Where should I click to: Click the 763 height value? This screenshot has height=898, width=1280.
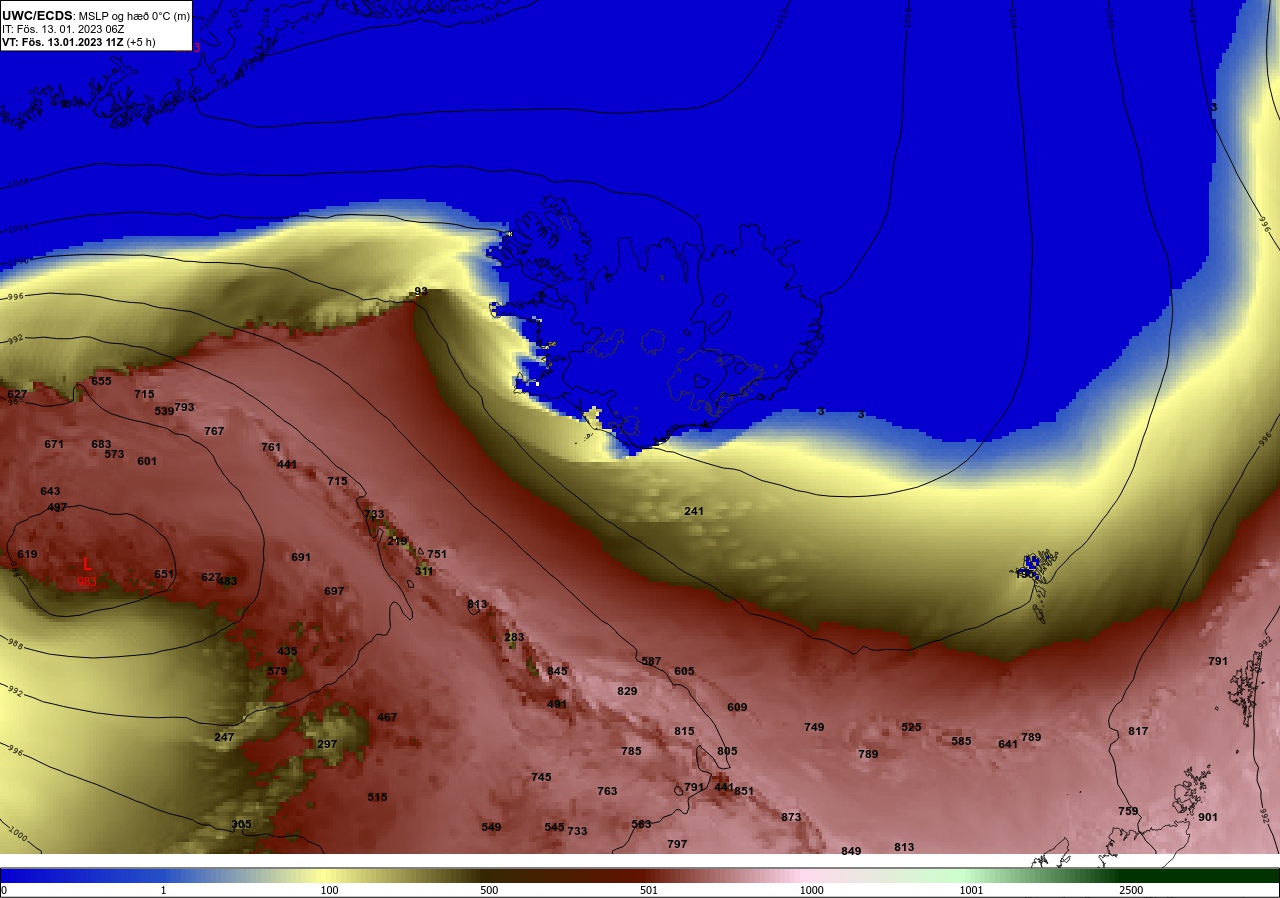[x=607, y=791]
